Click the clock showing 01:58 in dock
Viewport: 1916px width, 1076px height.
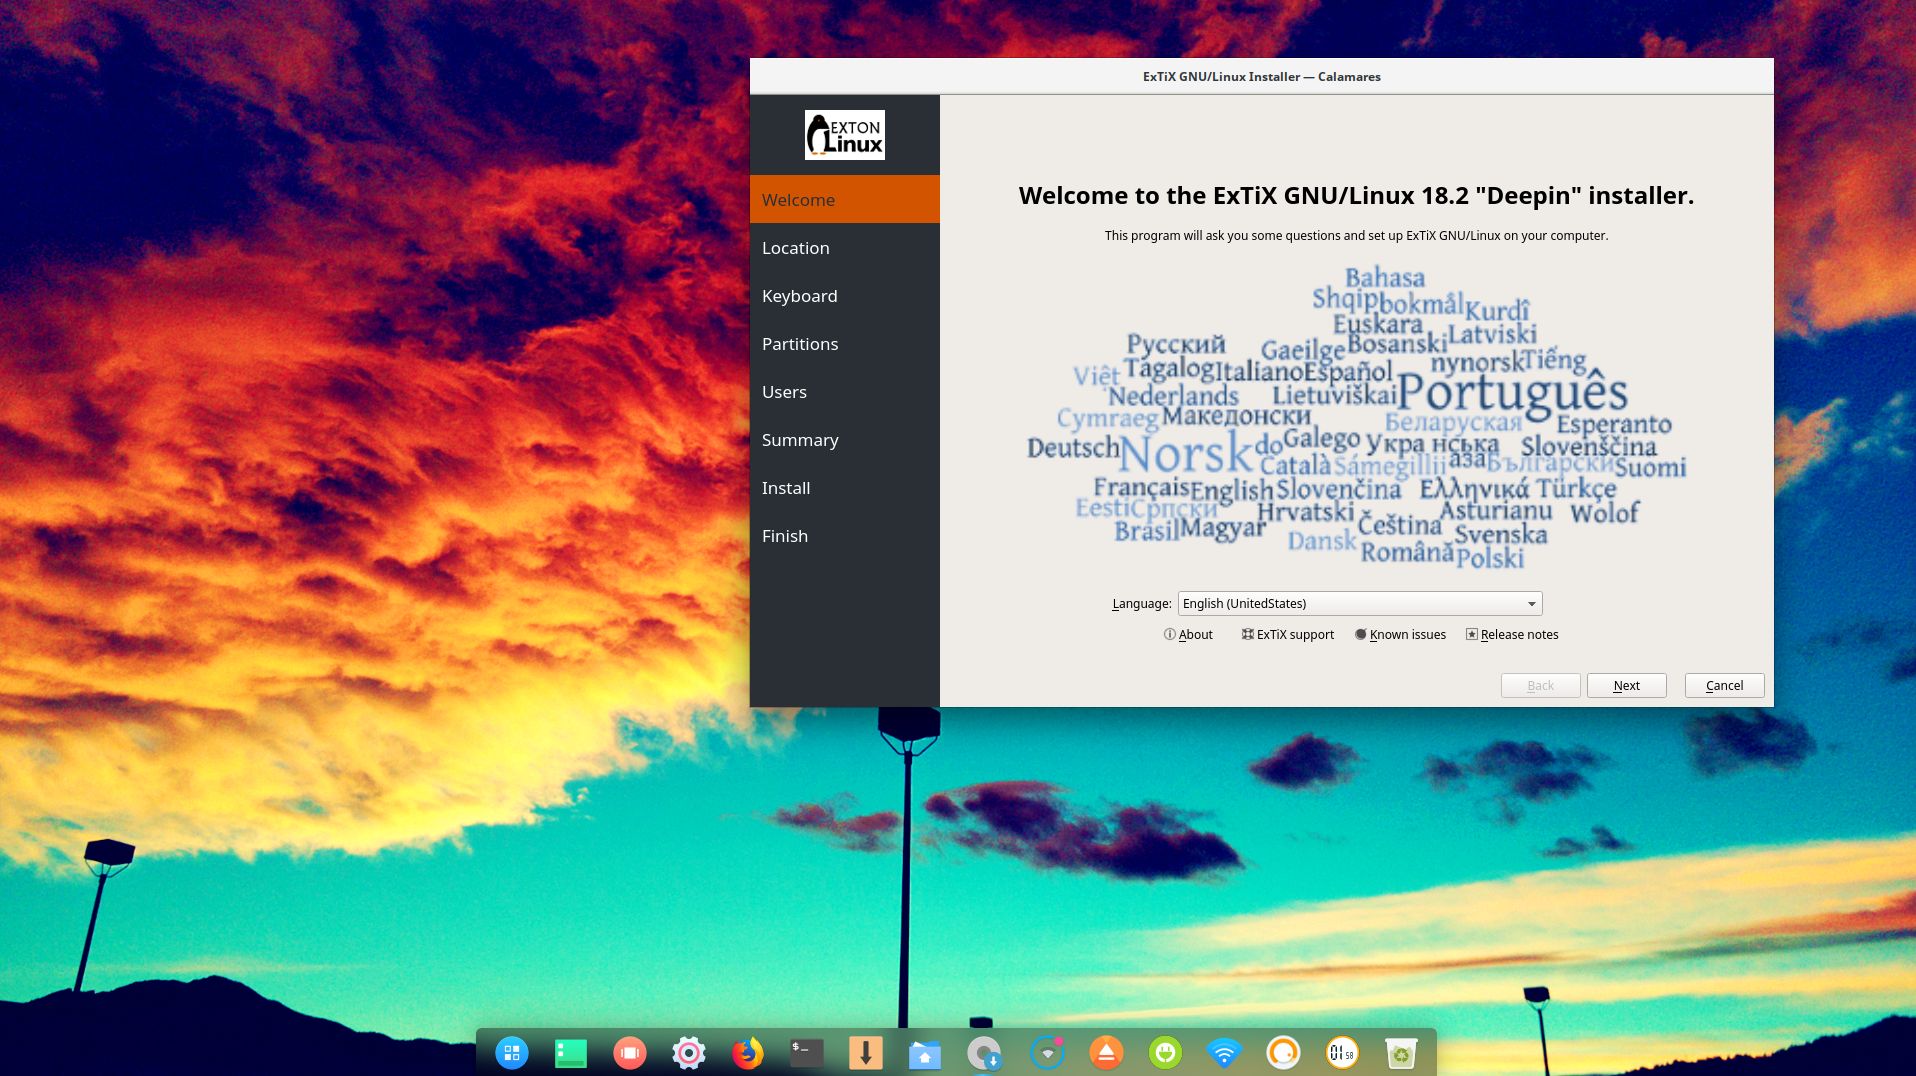tap(1342, 1052)
